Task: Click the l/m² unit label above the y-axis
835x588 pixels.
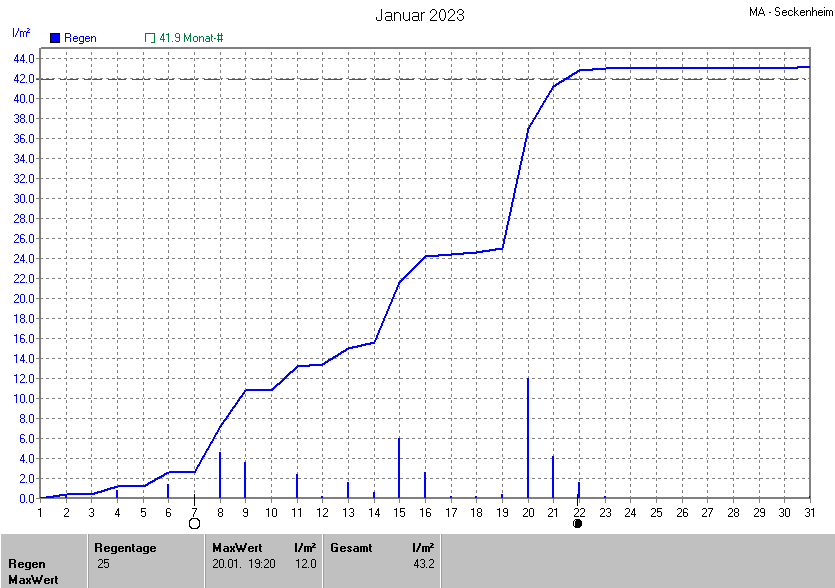Action: (x=21, y=33)
